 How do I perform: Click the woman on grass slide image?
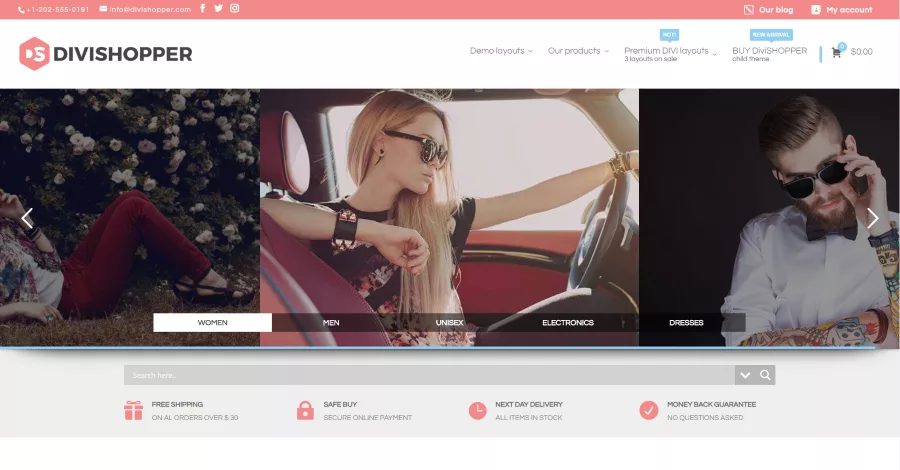pos(130,217)
